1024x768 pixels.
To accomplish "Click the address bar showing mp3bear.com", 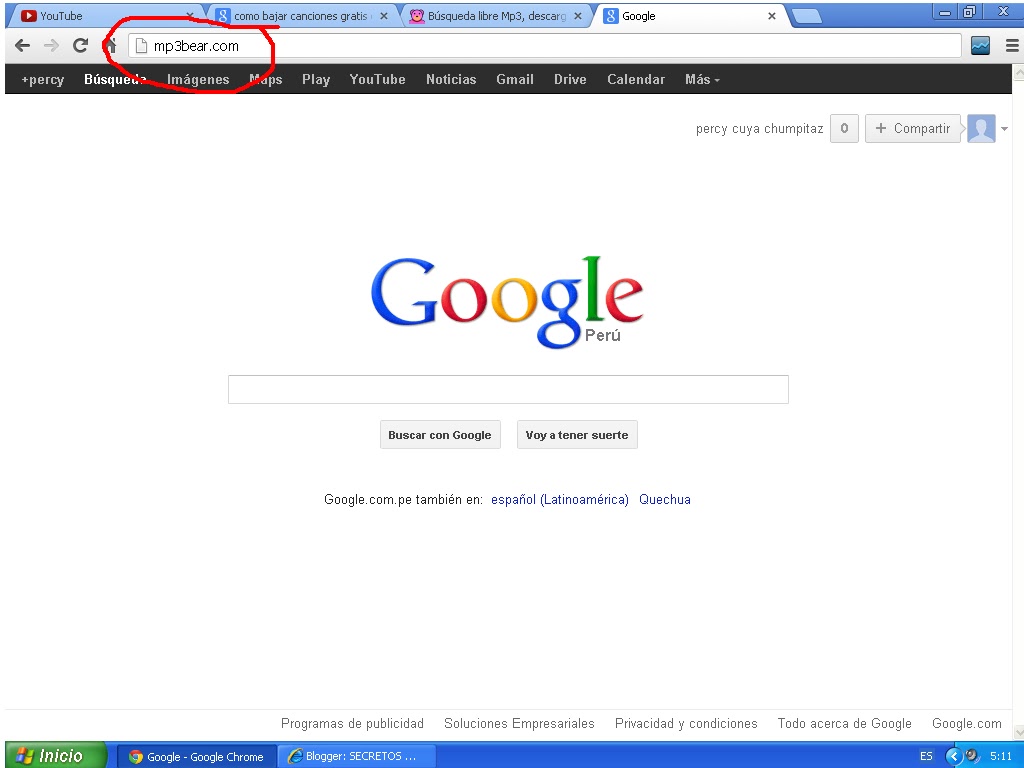I will coord(545,46).
